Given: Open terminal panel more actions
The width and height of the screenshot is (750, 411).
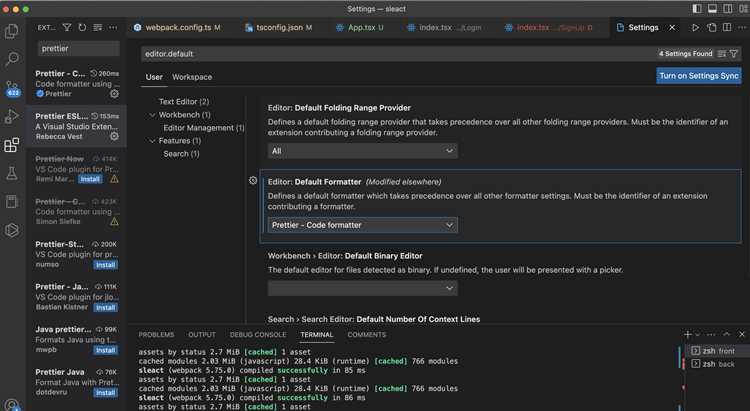Looking at the screenshot, I should pos(711,334).
